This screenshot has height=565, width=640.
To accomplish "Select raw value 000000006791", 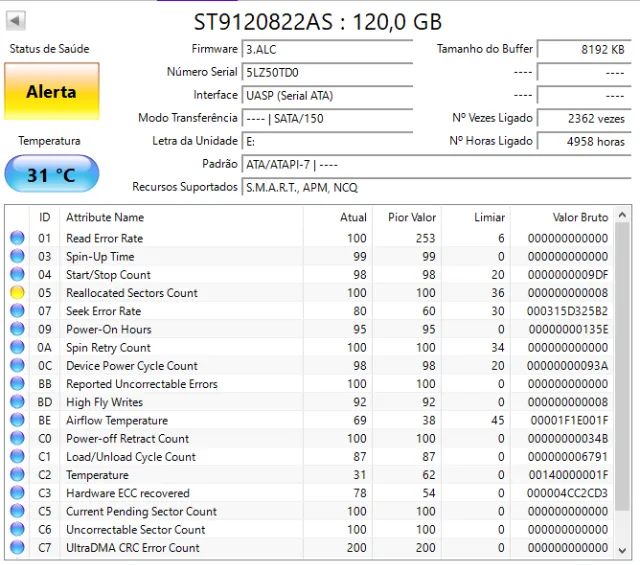I will coord(568,456).
